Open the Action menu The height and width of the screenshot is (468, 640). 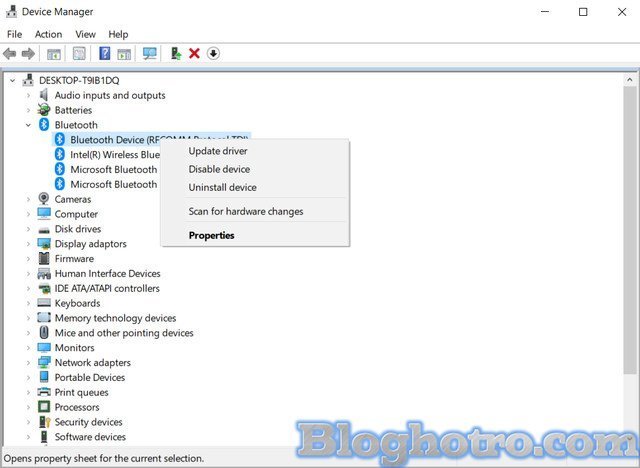(x=49, y=34)
